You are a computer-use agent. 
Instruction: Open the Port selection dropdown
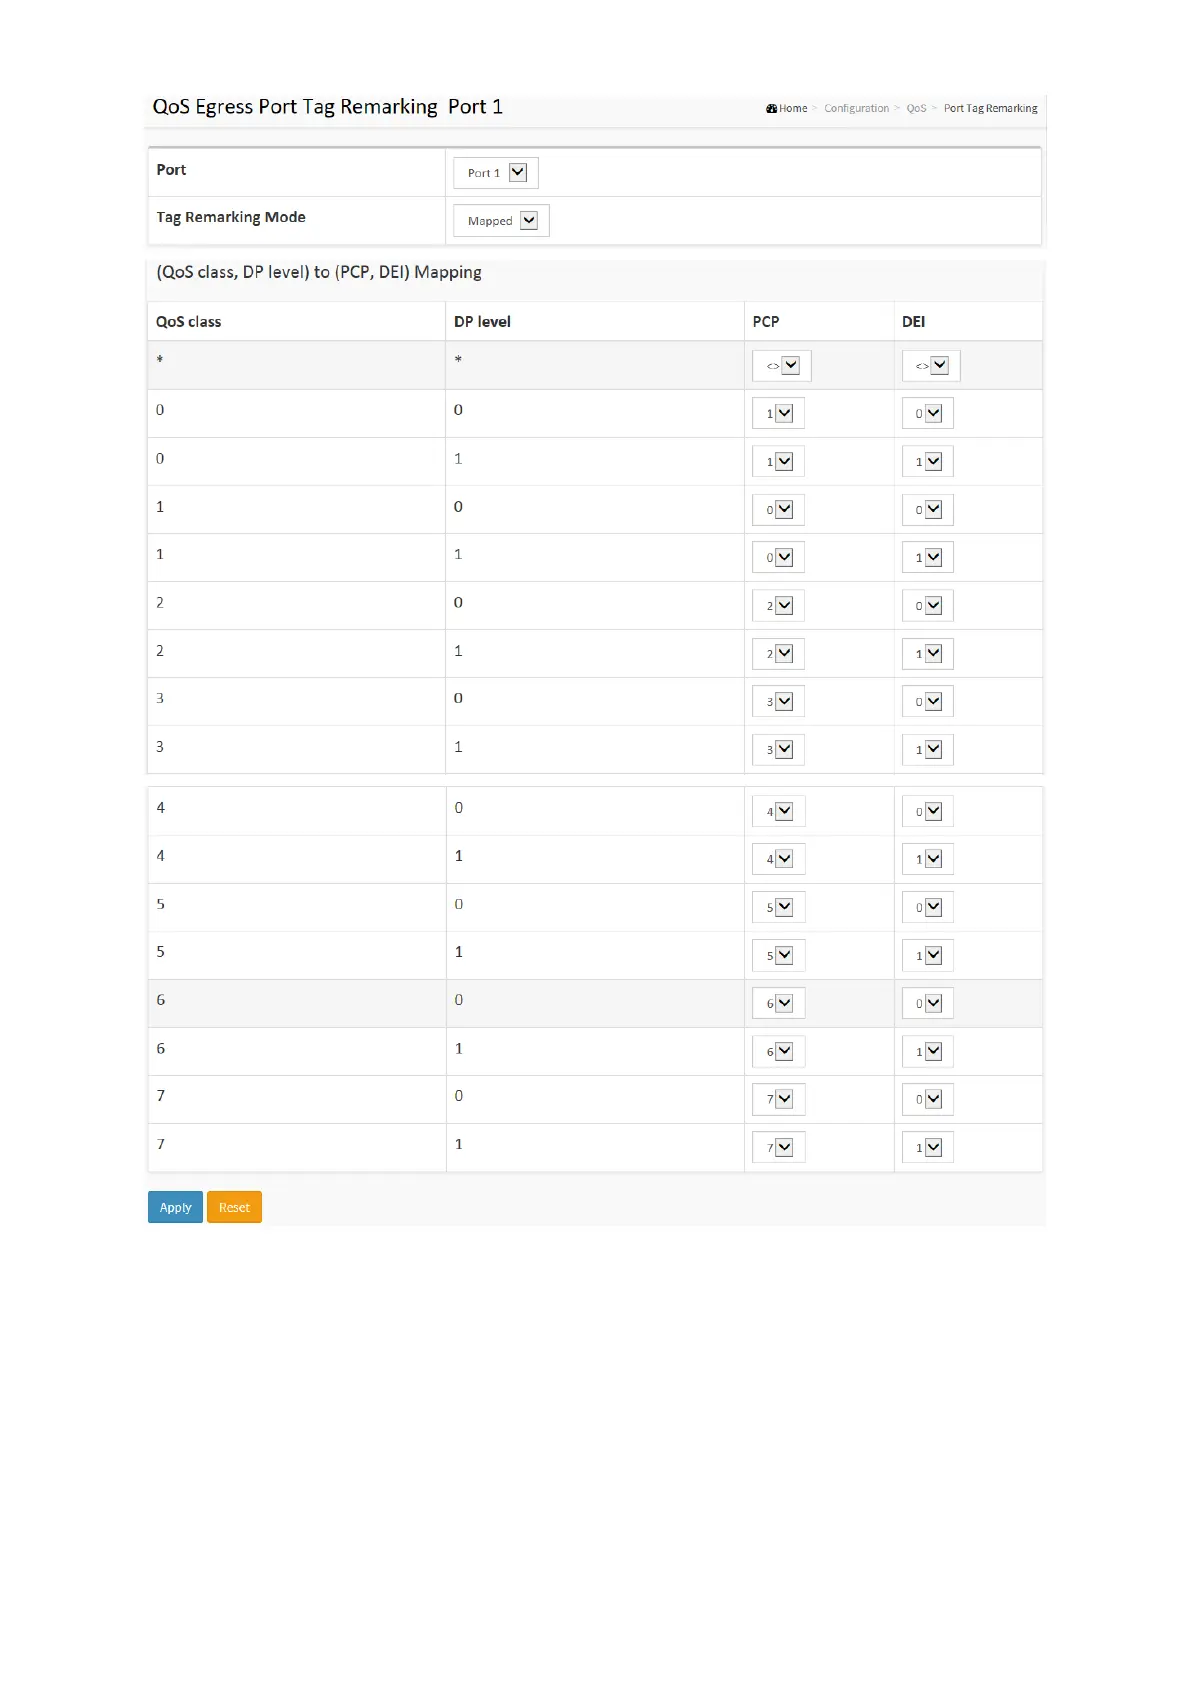tap(496, 173)
